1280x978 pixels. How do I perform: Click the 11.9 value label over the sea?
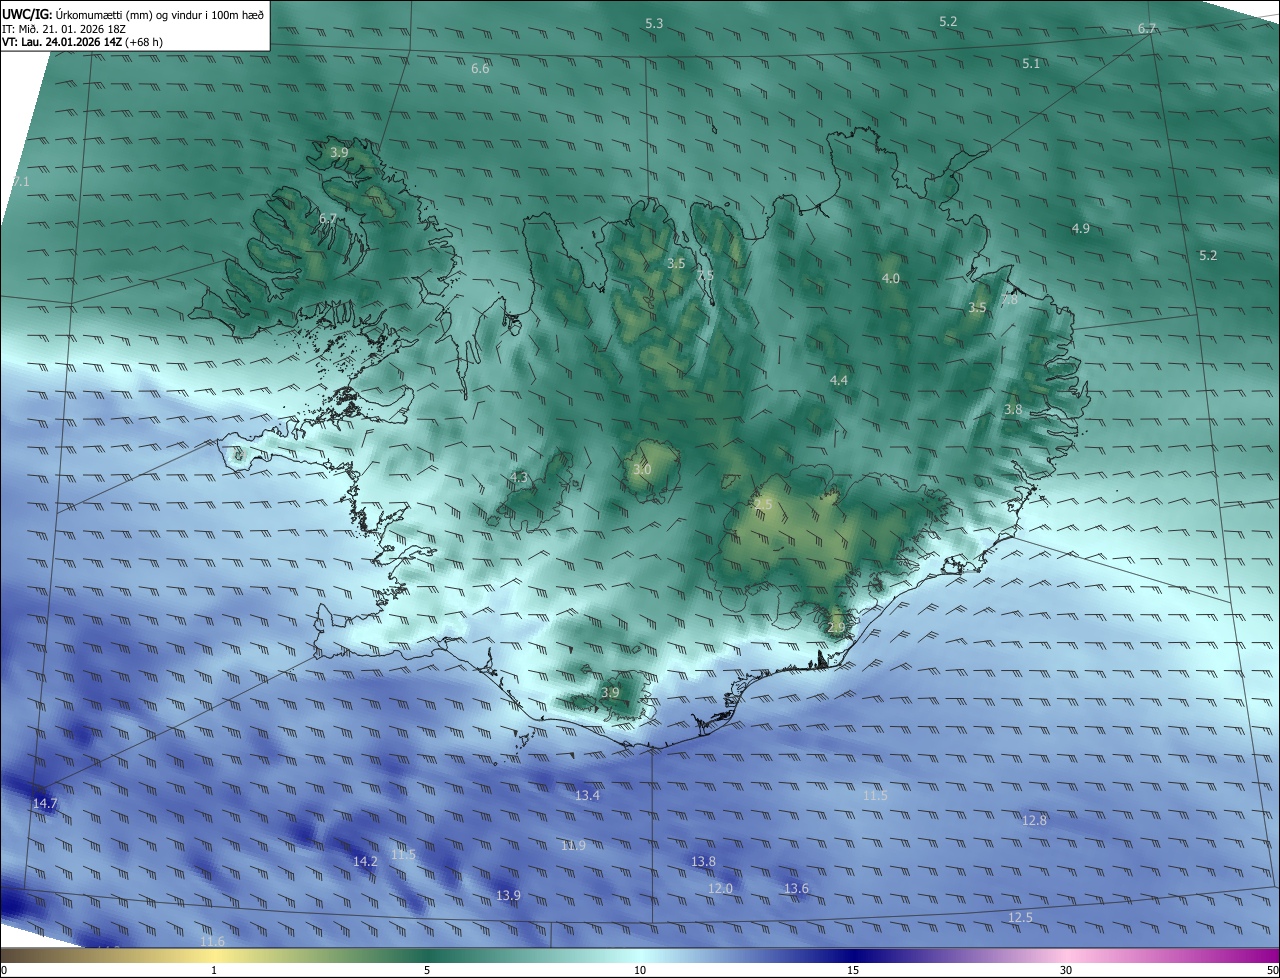(x=573, y=846)
